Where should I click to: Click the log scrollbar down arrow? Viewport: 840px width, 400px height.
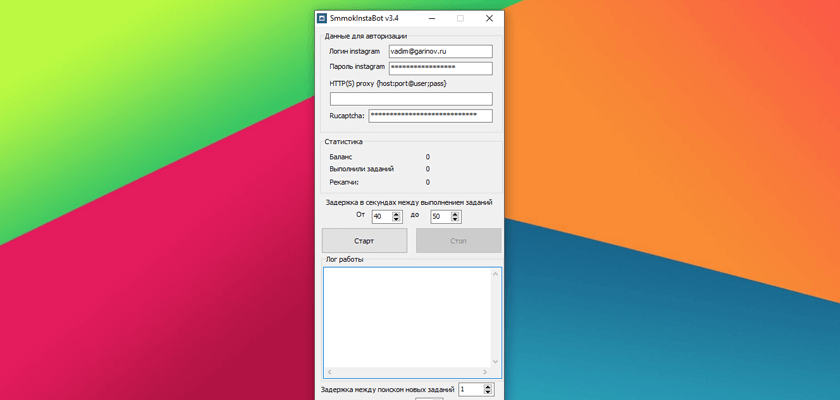point(495,361)
